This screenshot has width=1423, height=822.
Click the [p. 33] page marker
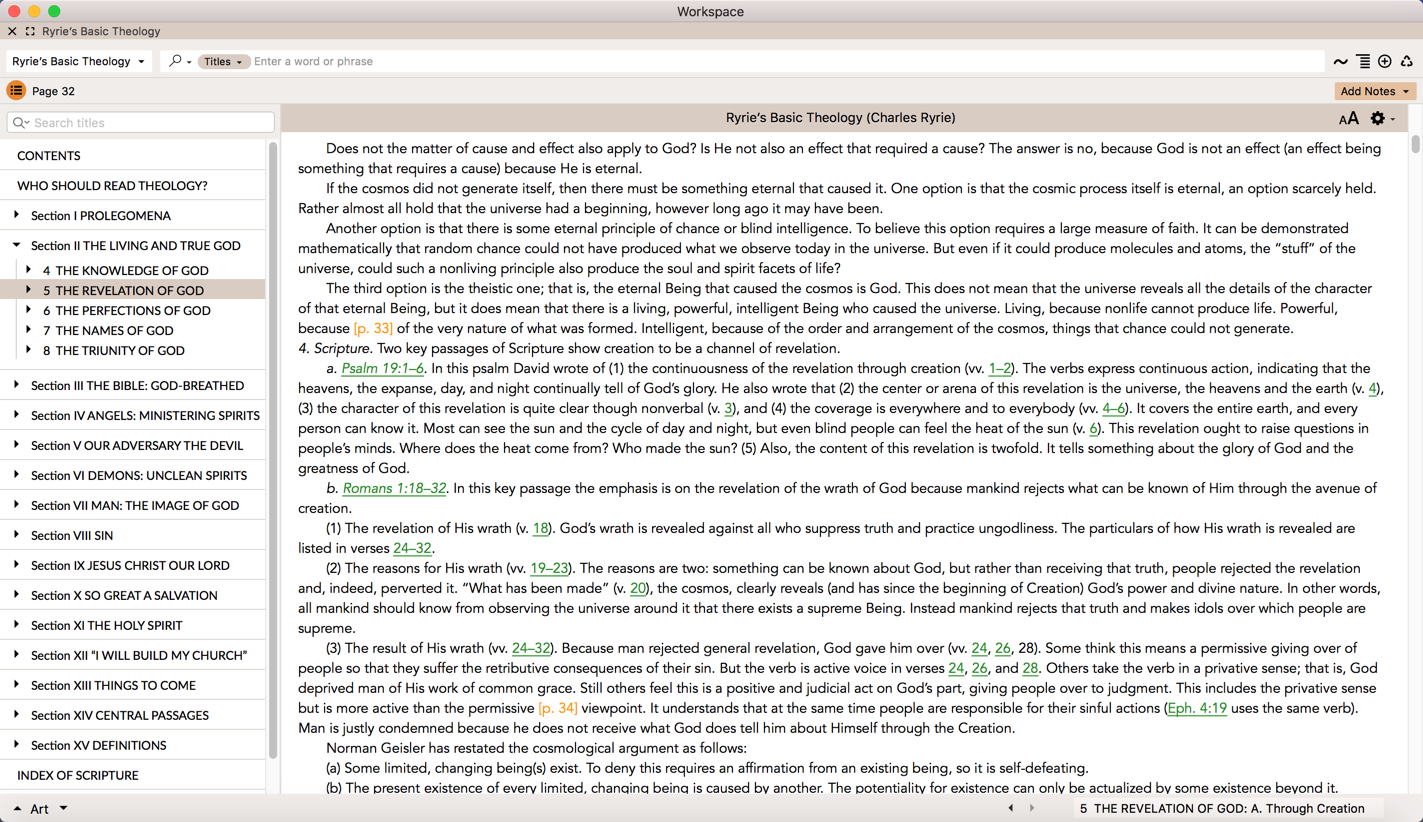click(x=373, y=328)
